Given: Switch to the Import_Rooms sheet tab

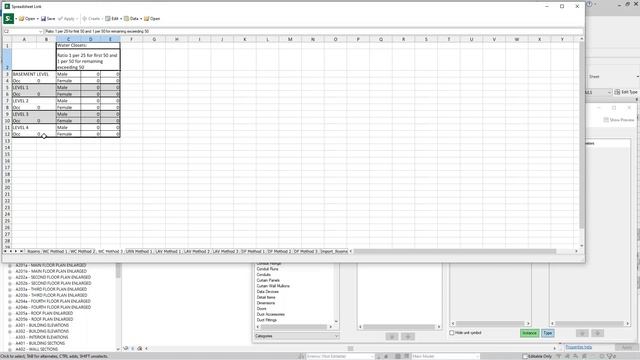Looking at the screenshot, I should (334, 251).
